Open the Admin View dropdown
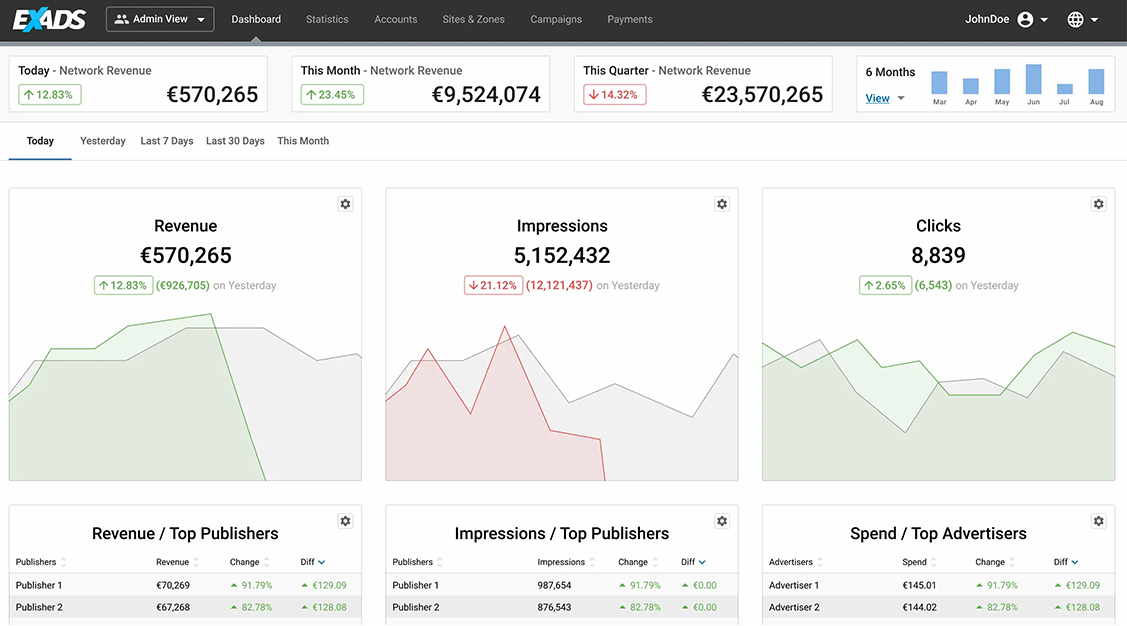Screen dimensions: 1127x626 click(160, 18)
